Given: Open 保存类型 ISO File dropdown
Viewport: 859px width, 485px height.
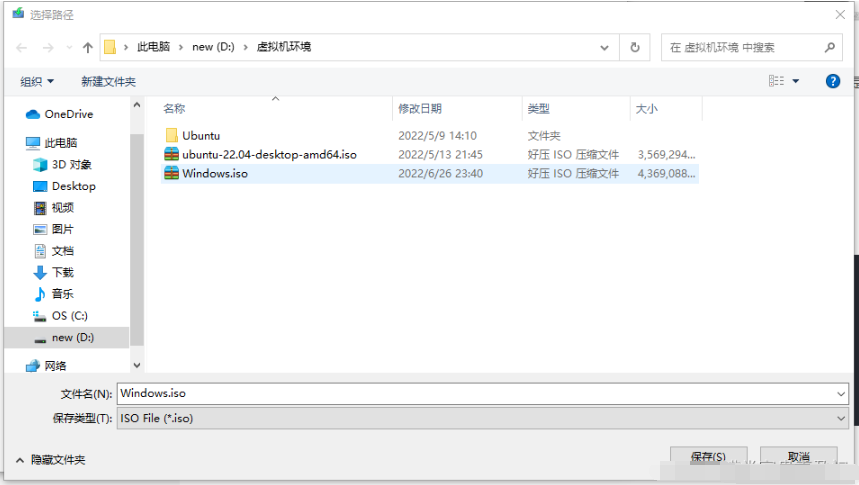Looking at the screenshot, I should point(483,418).
